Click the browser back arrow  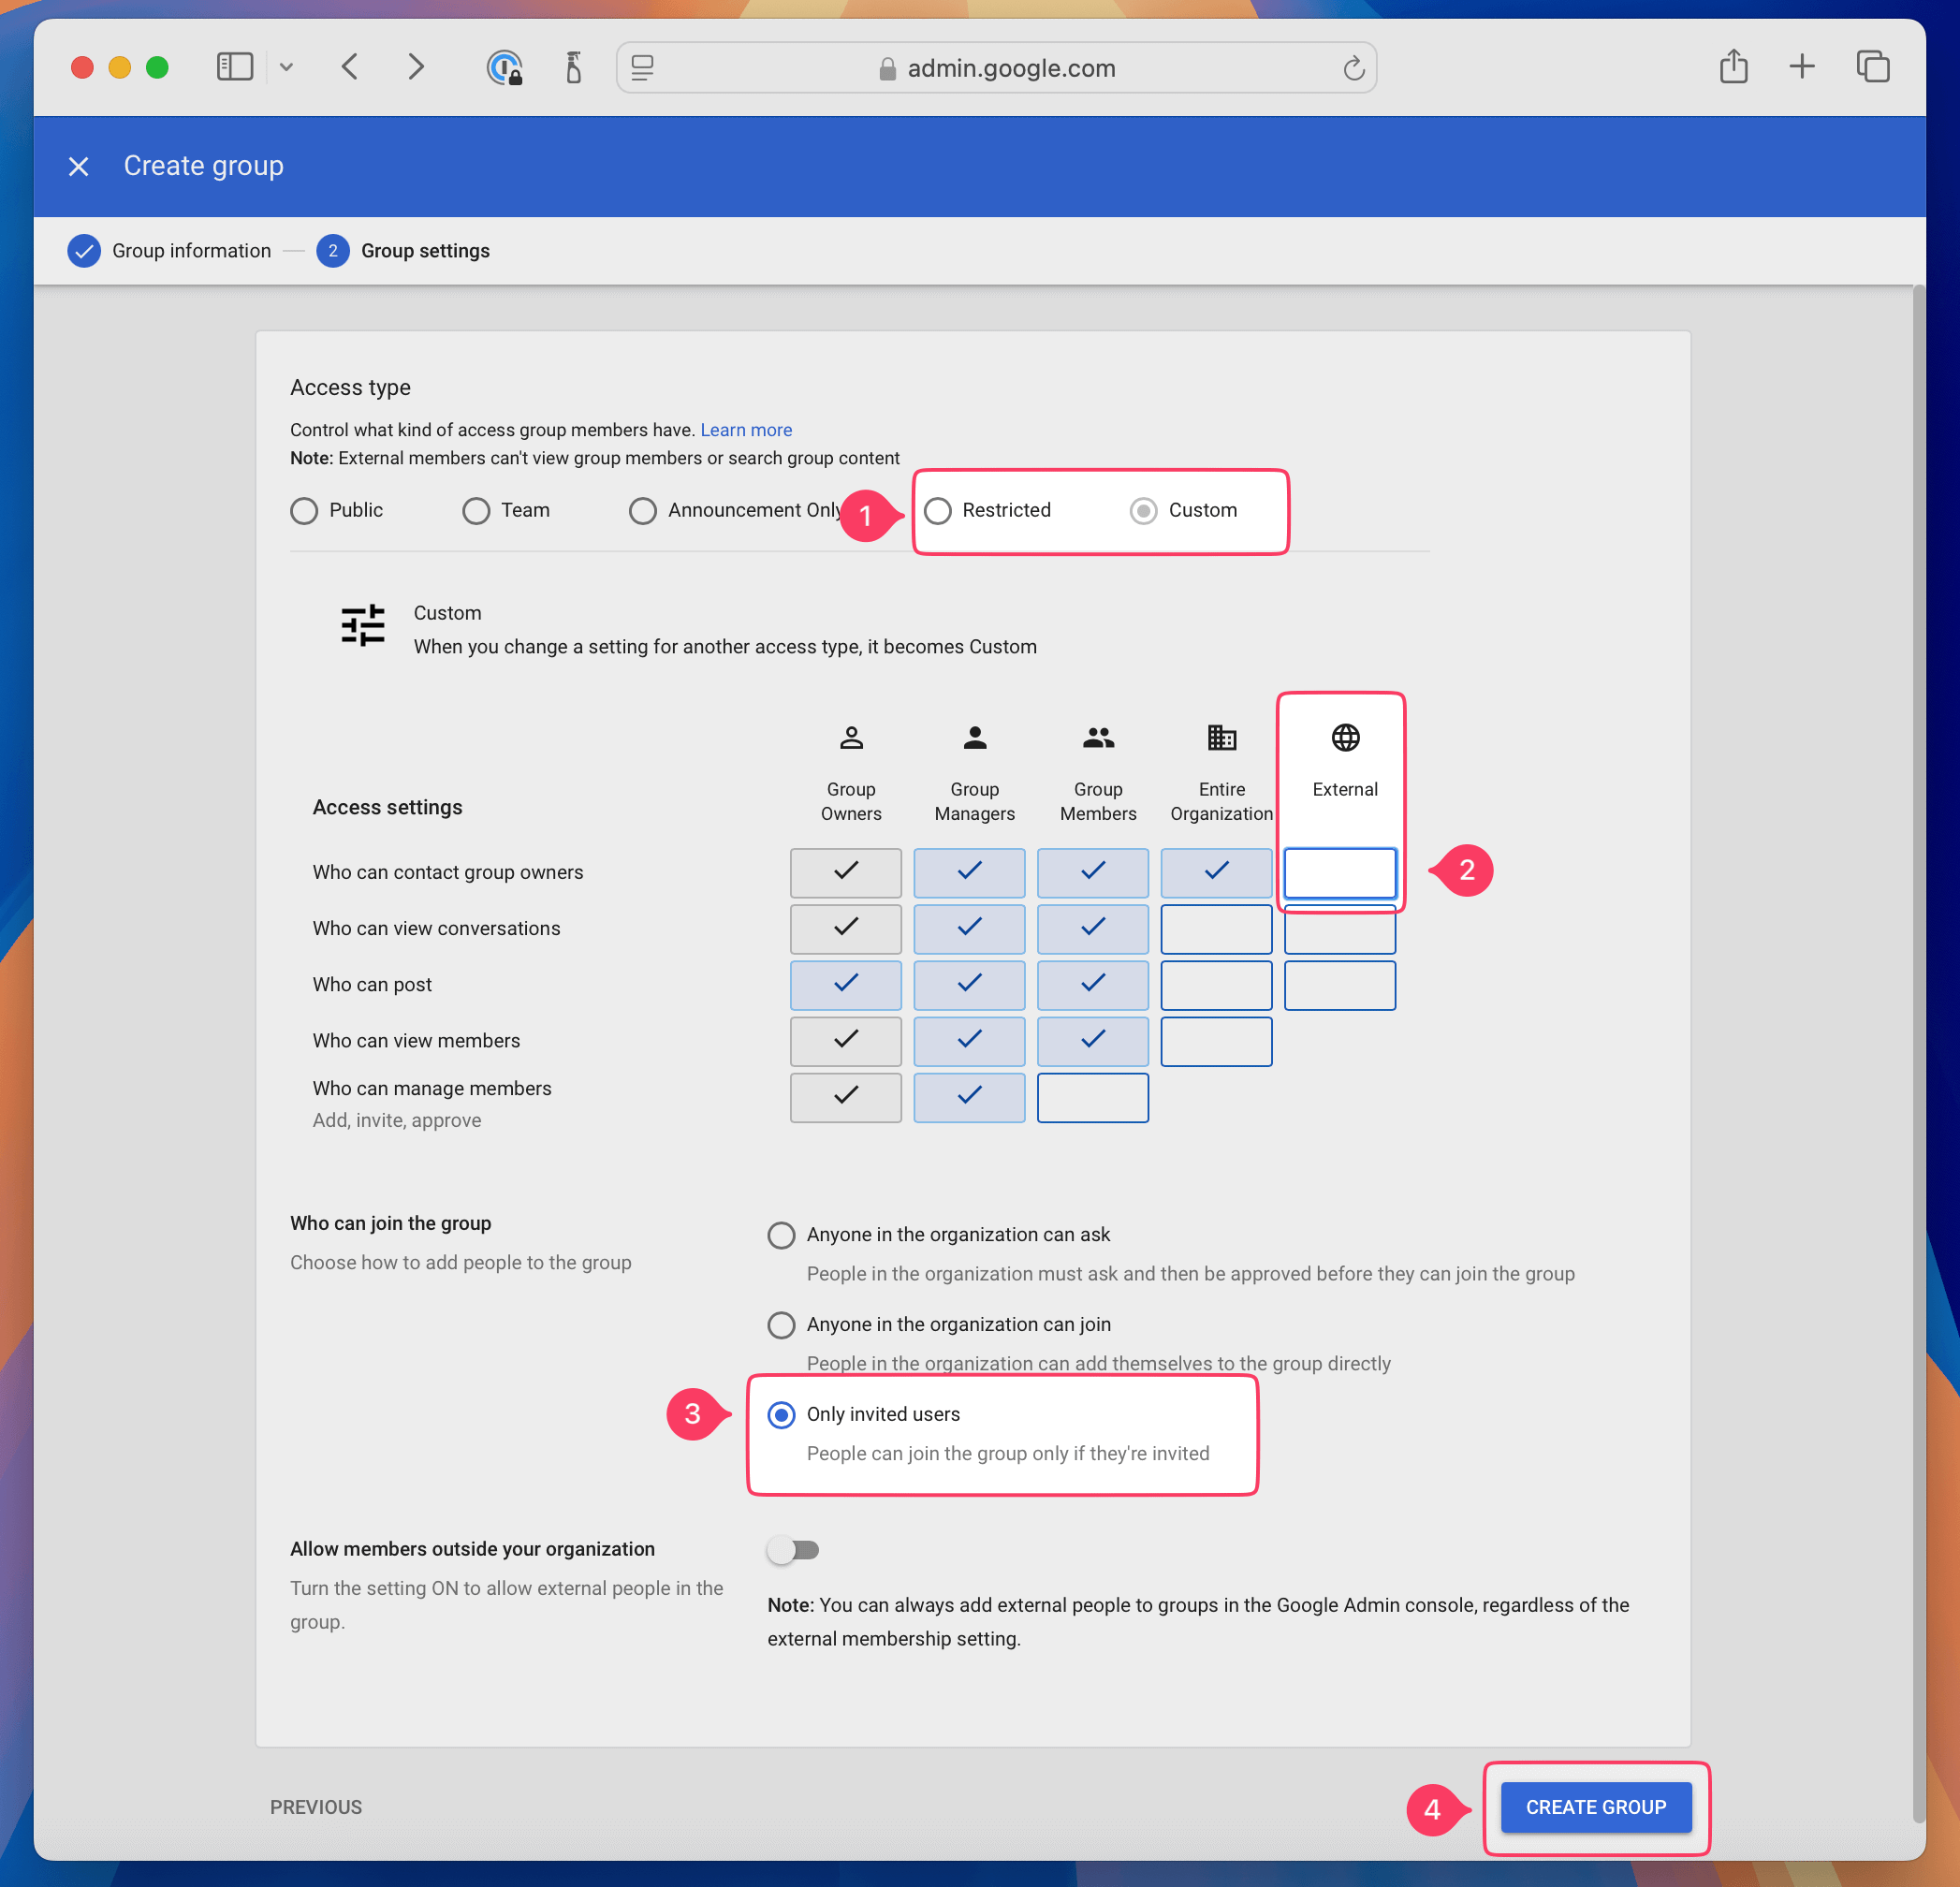[x=350, y=67]
